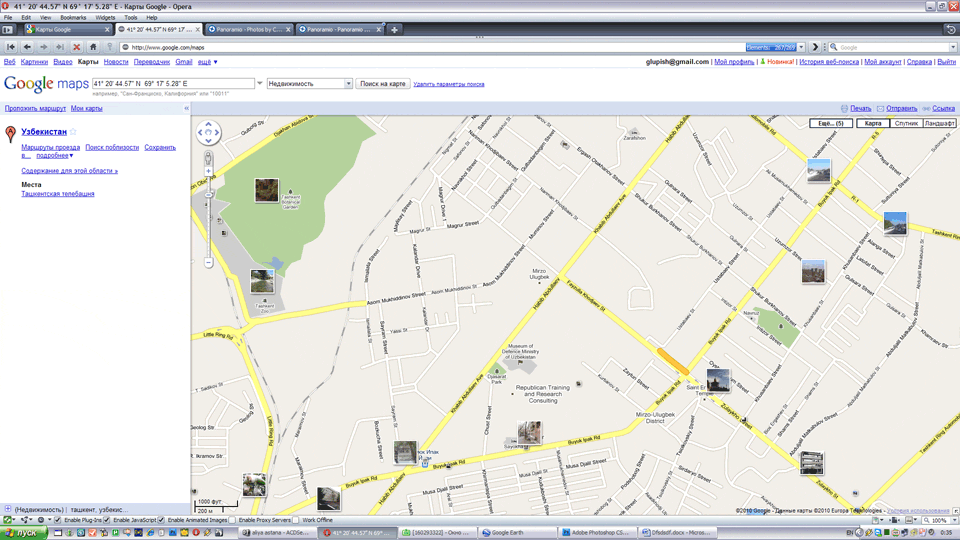Click the red location marker A icon
Image resolution: width=960 pixels, height=540 pixels.
[x=10, y=134]
